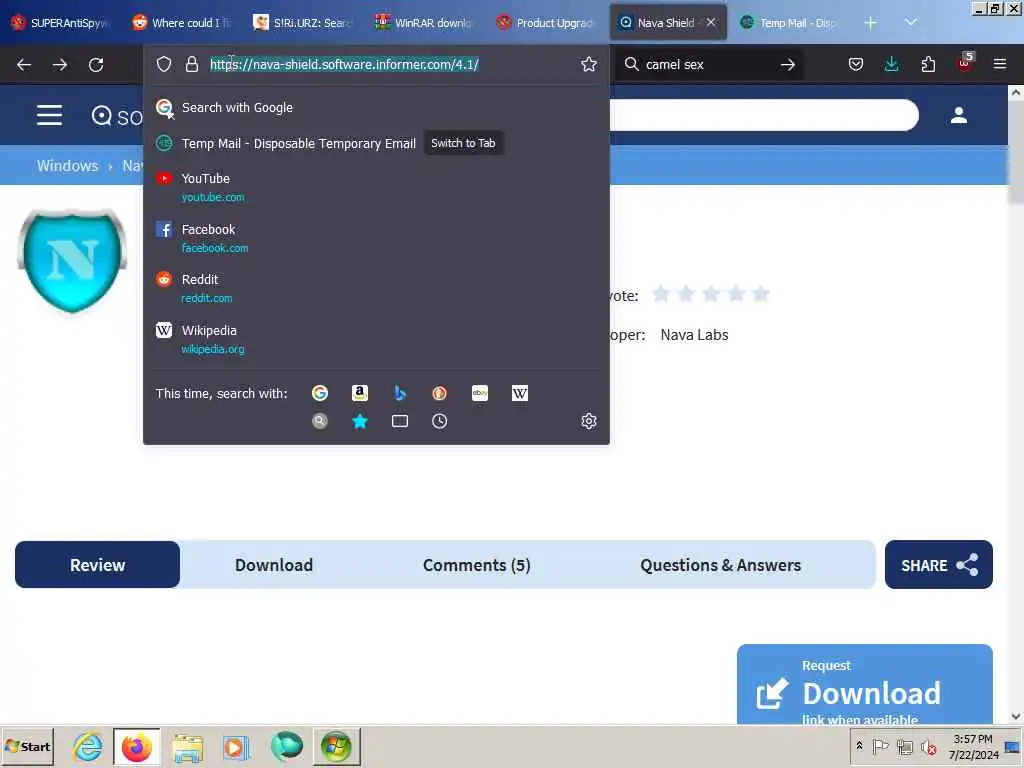Image resolution: width=1024 pixels, height=768 pixels.
Task: Open the user account icon
Action: pos(959,116)
